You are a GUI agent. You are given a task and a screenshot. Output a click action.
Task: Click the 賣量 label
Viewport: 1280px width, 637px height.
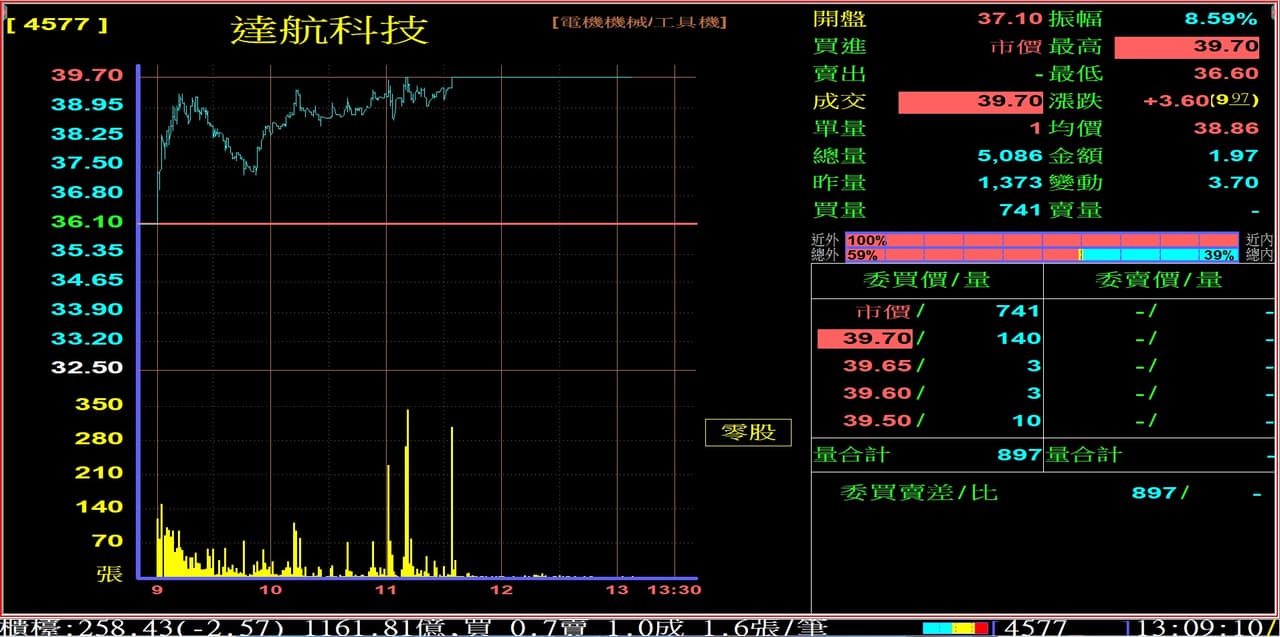1076,210
